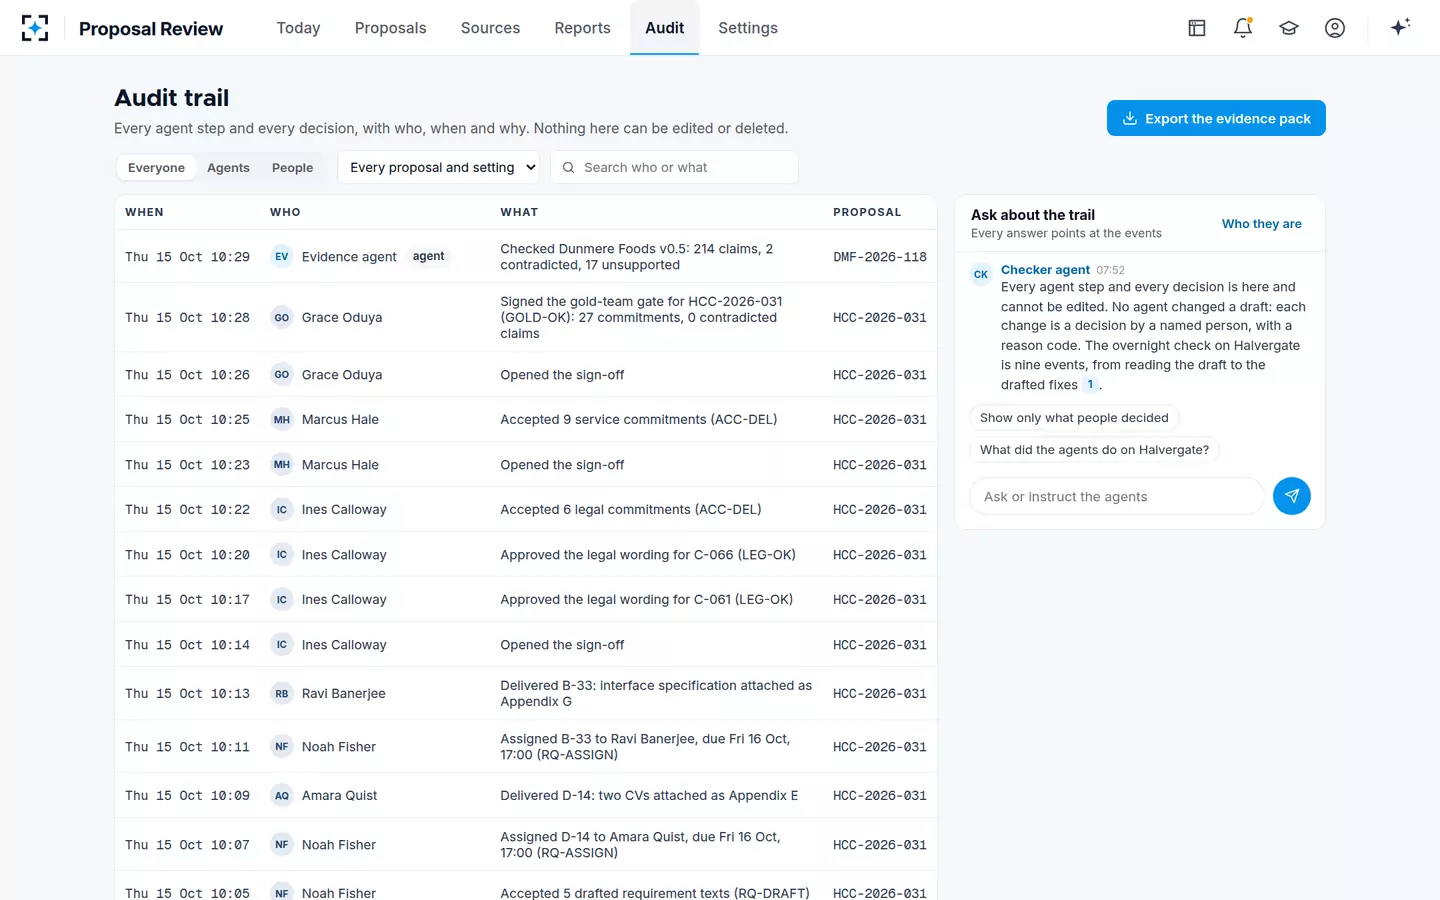Screen dimensions: 1440x900
Task: Select the People filter
Action: click(x=292, y=168)
